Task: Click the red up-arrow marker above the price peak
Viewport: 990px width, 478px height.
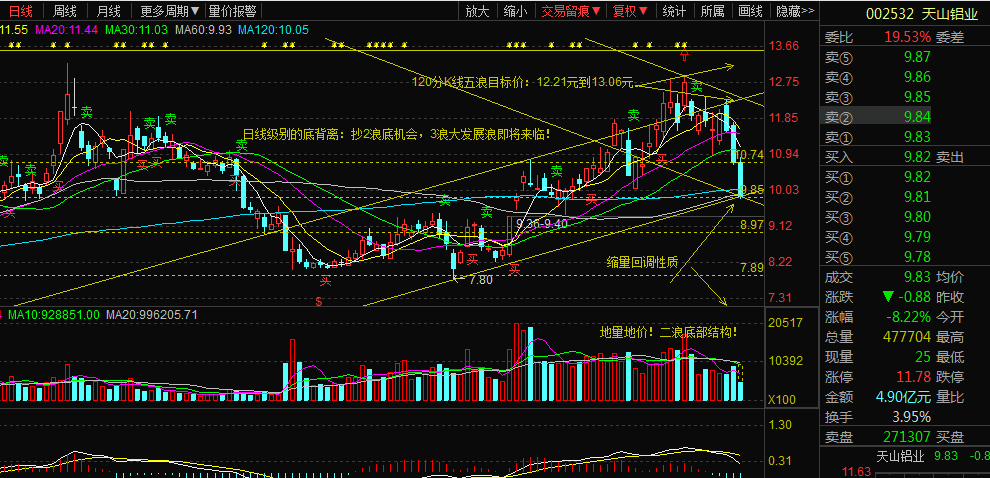Action: [684, 56]
